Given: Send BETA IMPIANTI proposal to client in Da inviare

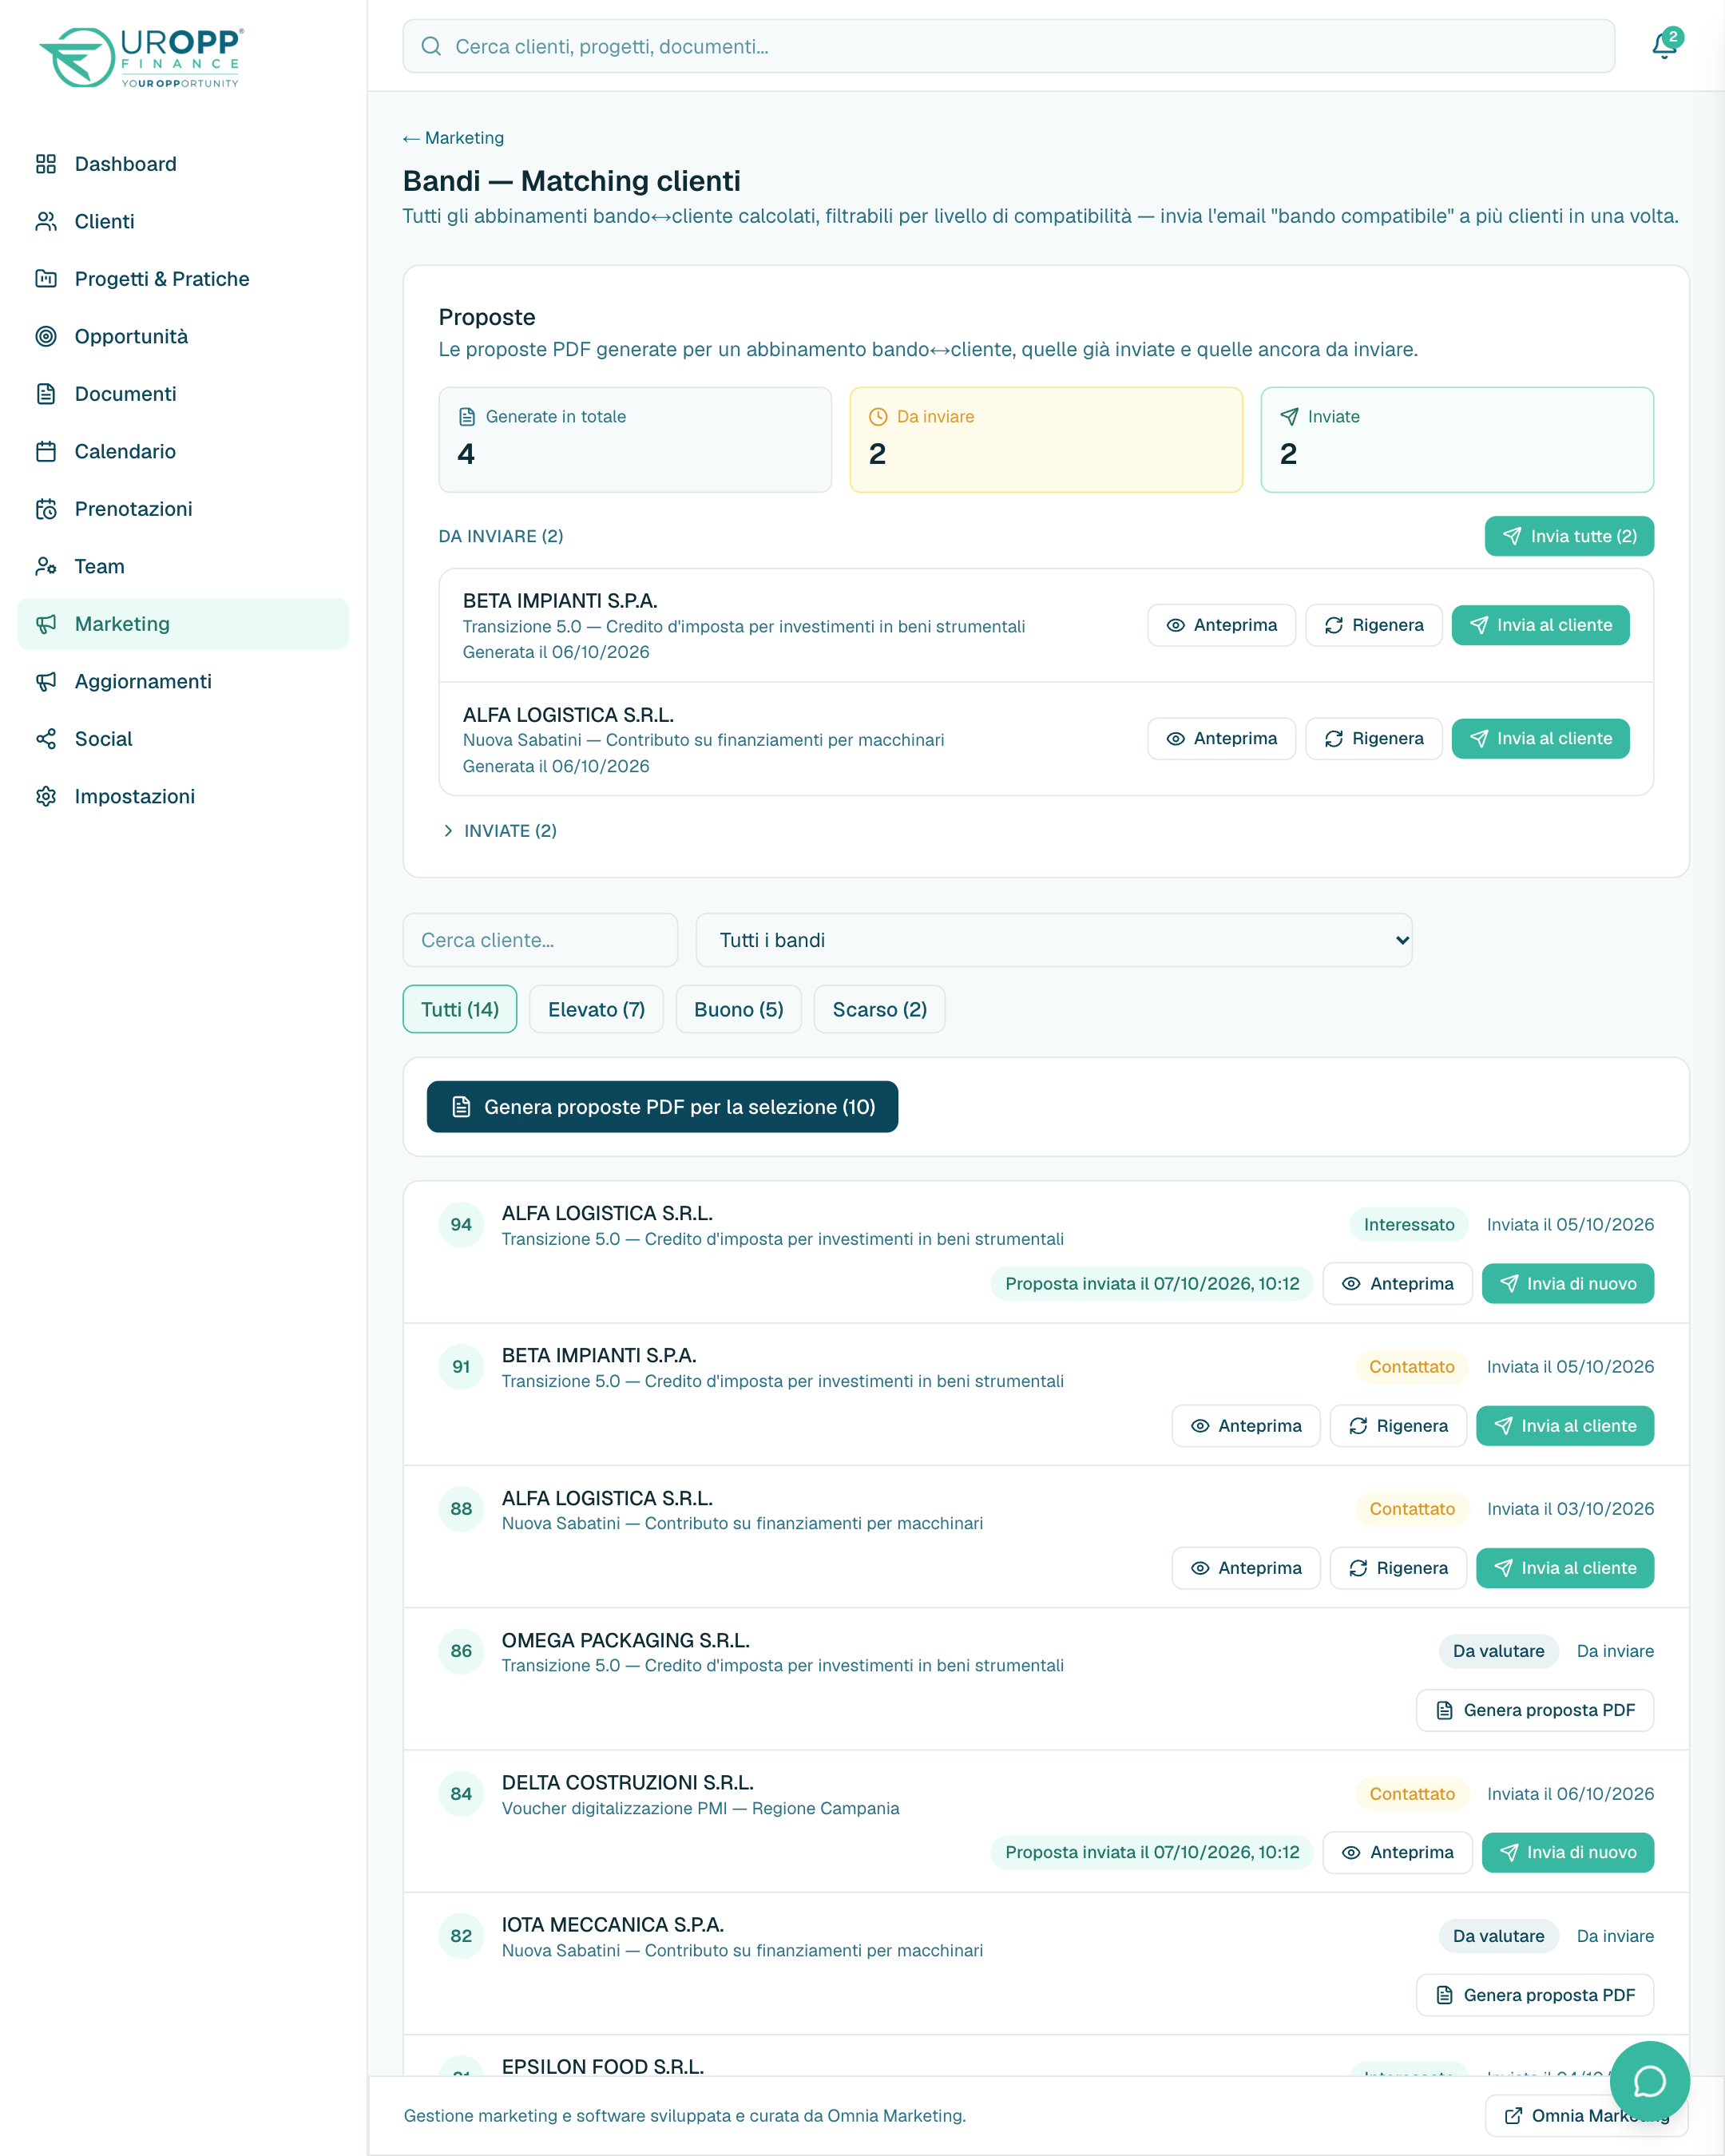Looking at the screenshot, I should (1540, 625).
